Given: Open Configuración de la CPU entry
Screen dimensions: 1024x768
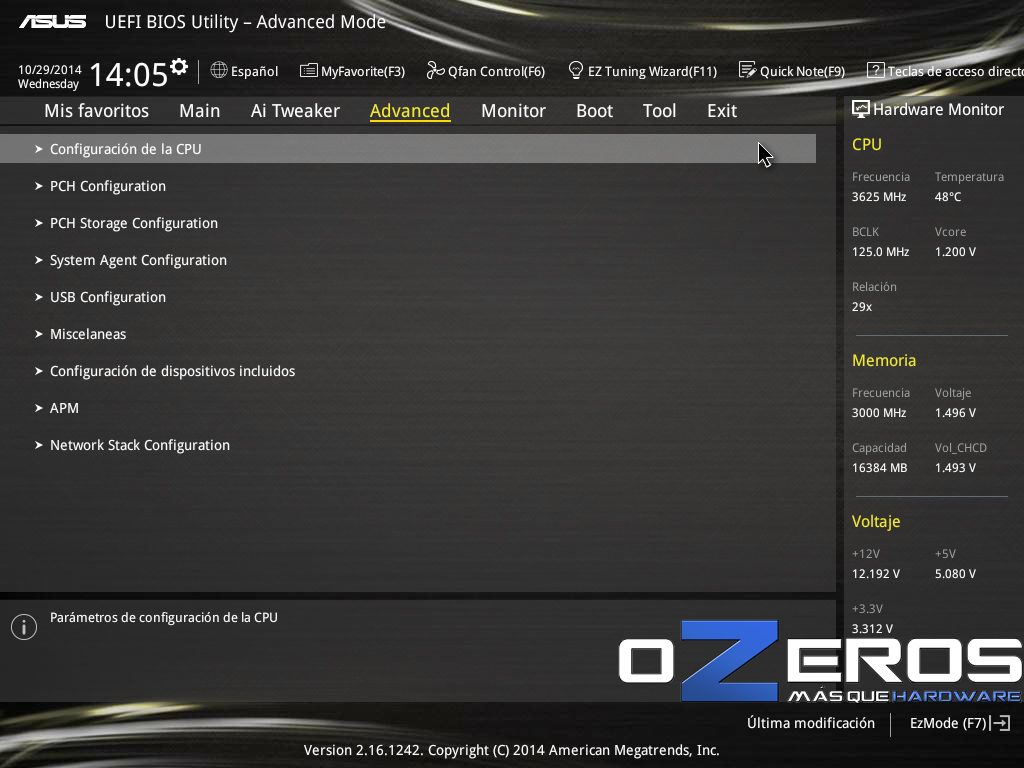Looking at the screenshot, I should (408, 149).
